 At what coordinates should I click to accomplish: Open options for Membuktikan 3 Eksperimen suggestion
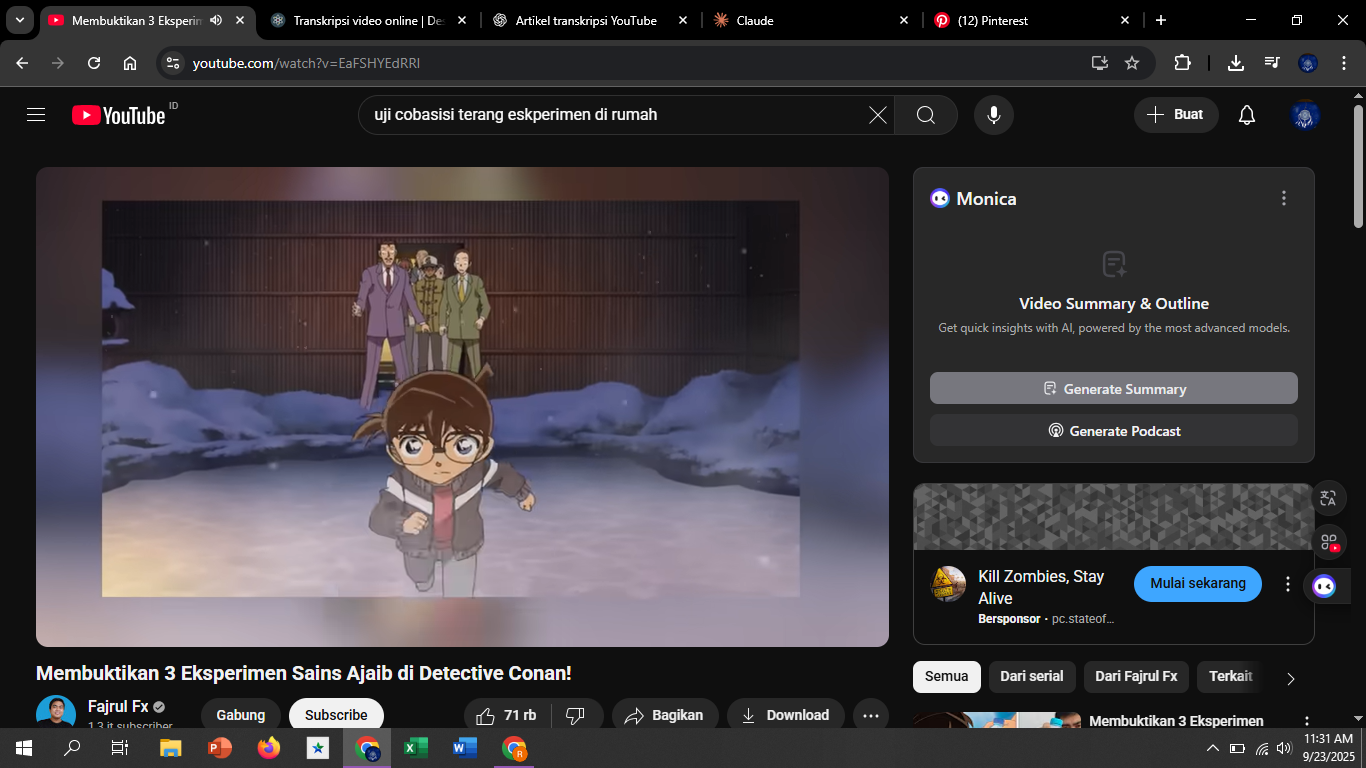[x=1306, y=721]
